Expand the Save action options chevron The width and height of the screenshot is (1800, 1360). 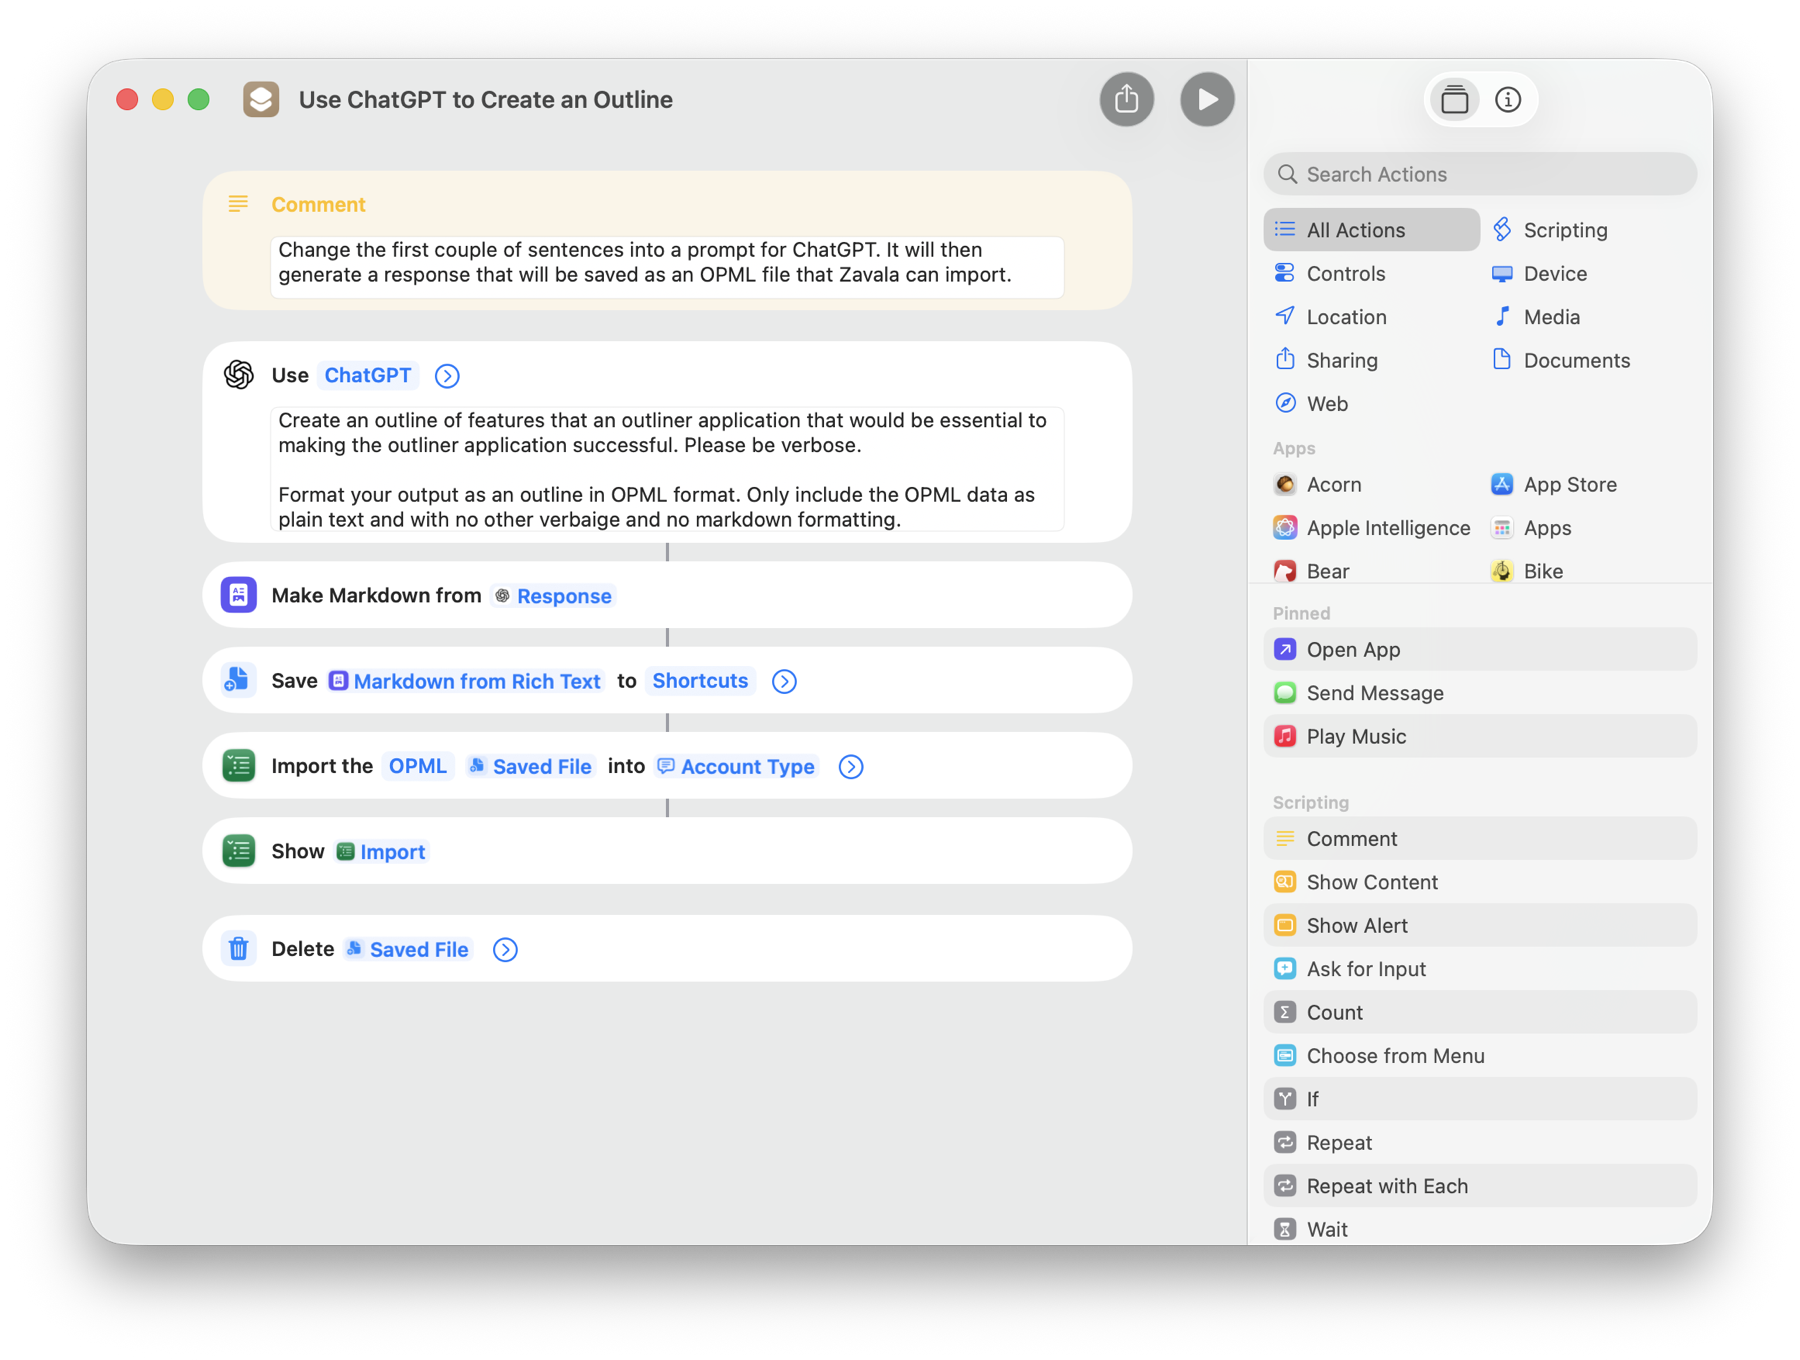tap(784, 682)
